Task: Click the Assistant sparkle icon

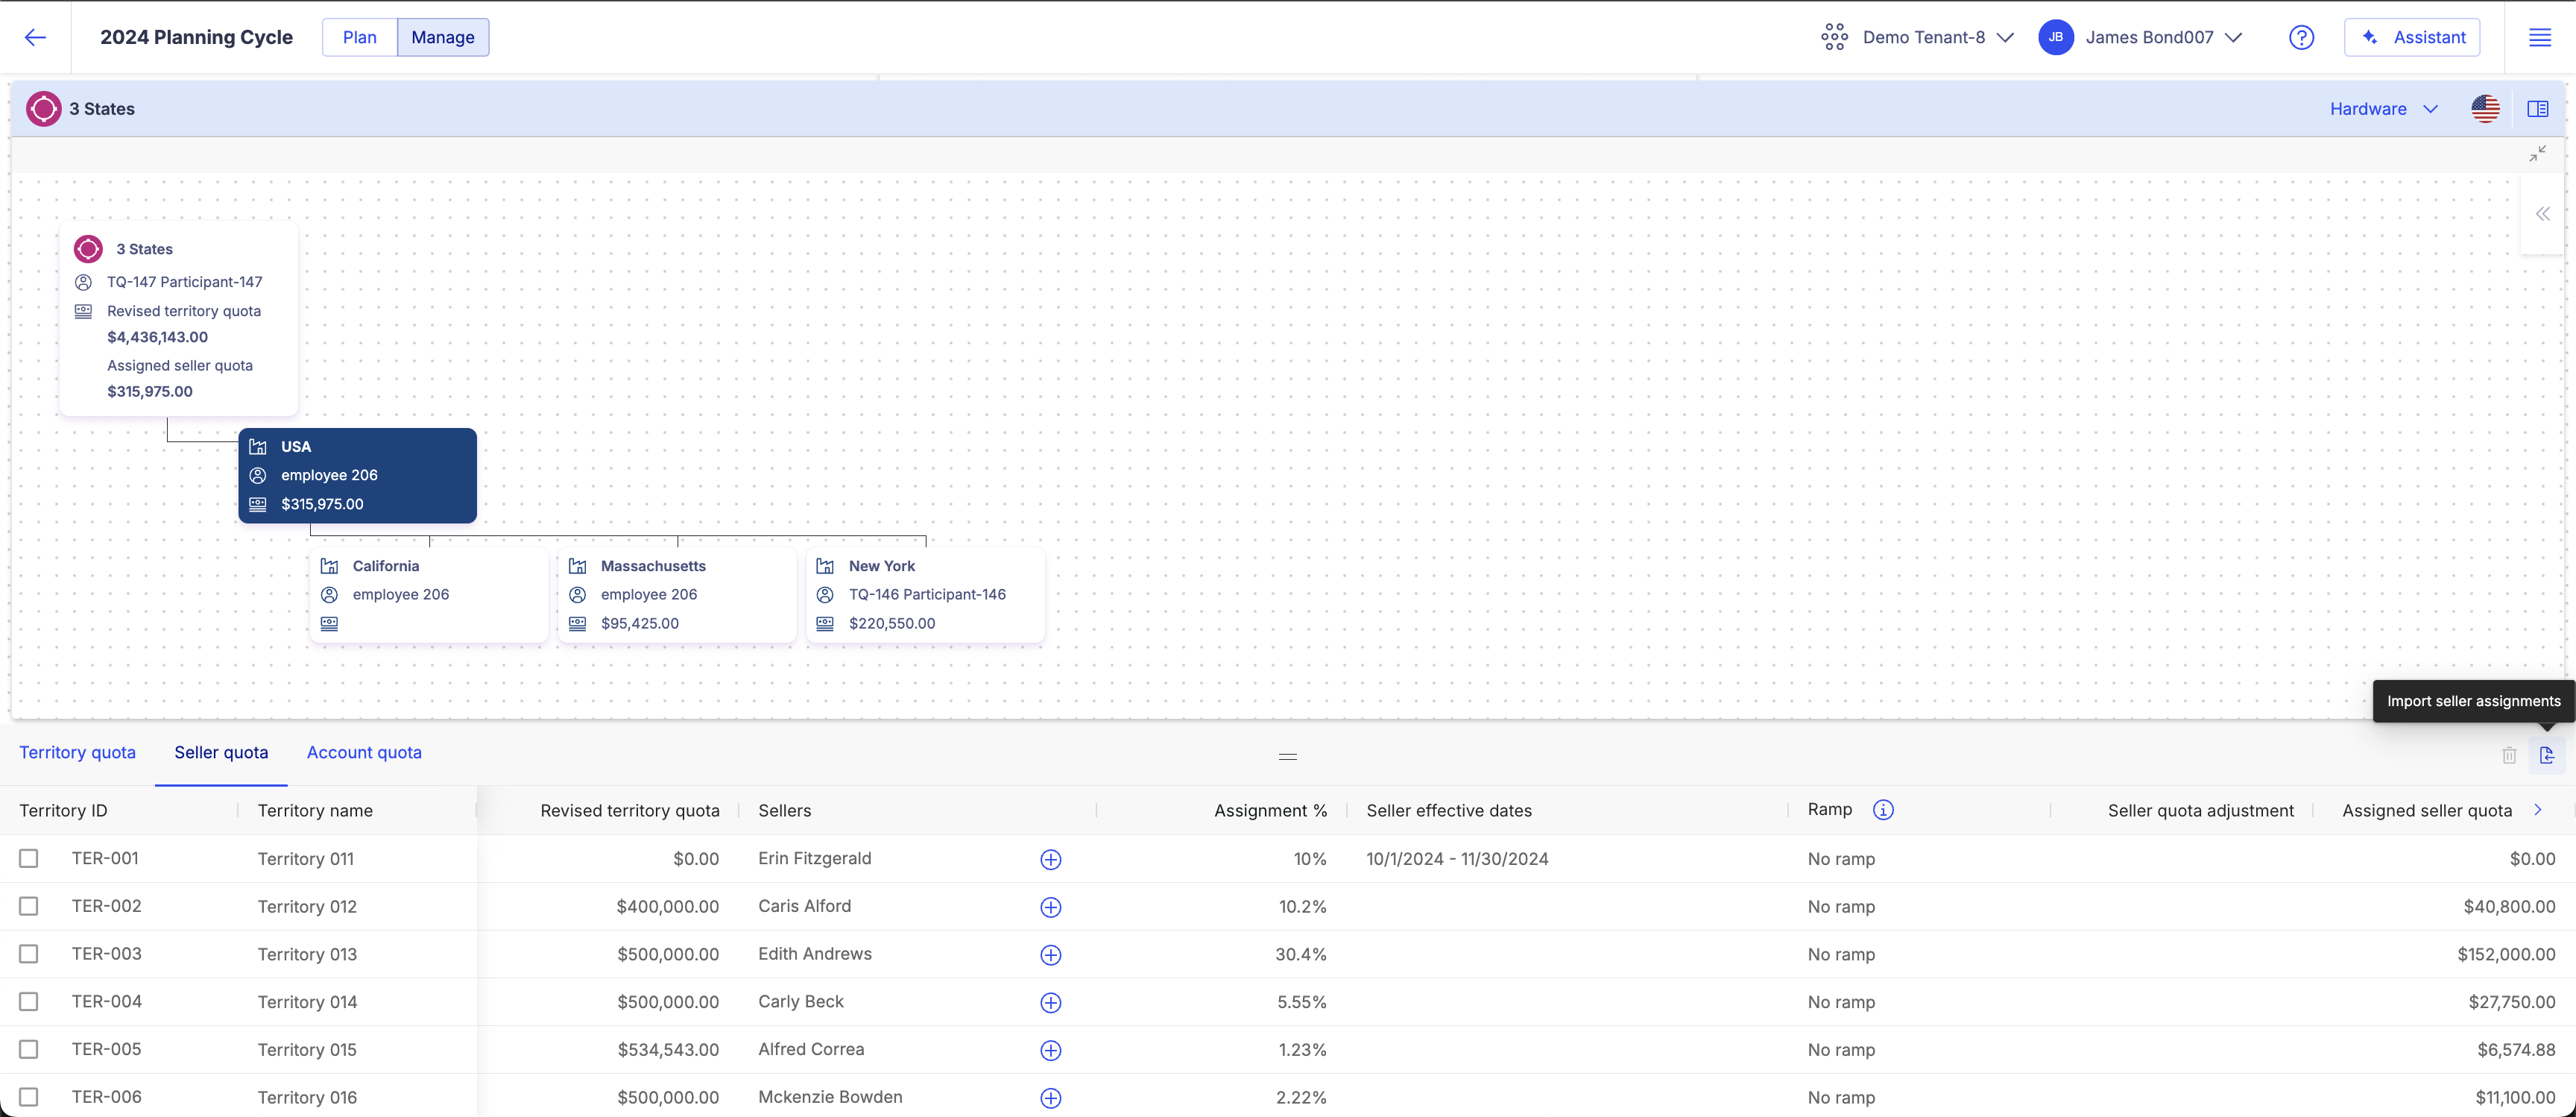Action: click(2369, 37)
